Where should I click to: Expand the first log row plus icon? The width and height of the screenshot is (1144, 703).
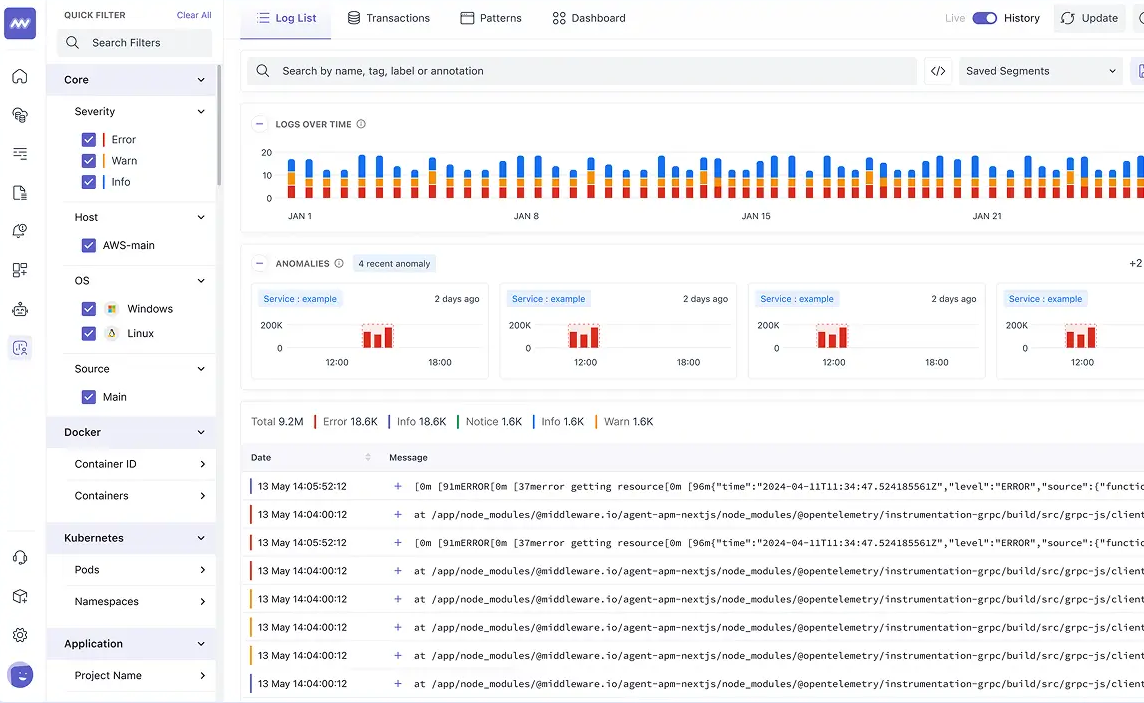click(398, 486)
